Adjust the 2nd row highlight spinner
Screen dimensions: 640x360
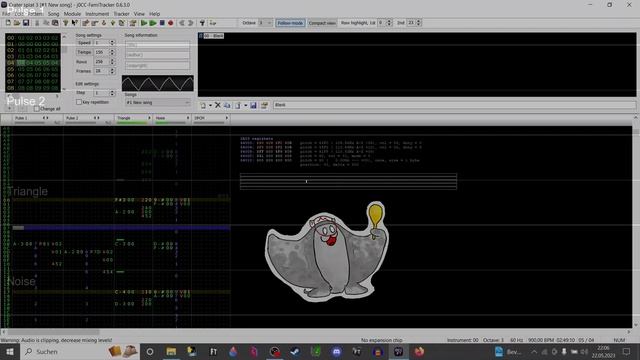(x=419, y=23)
